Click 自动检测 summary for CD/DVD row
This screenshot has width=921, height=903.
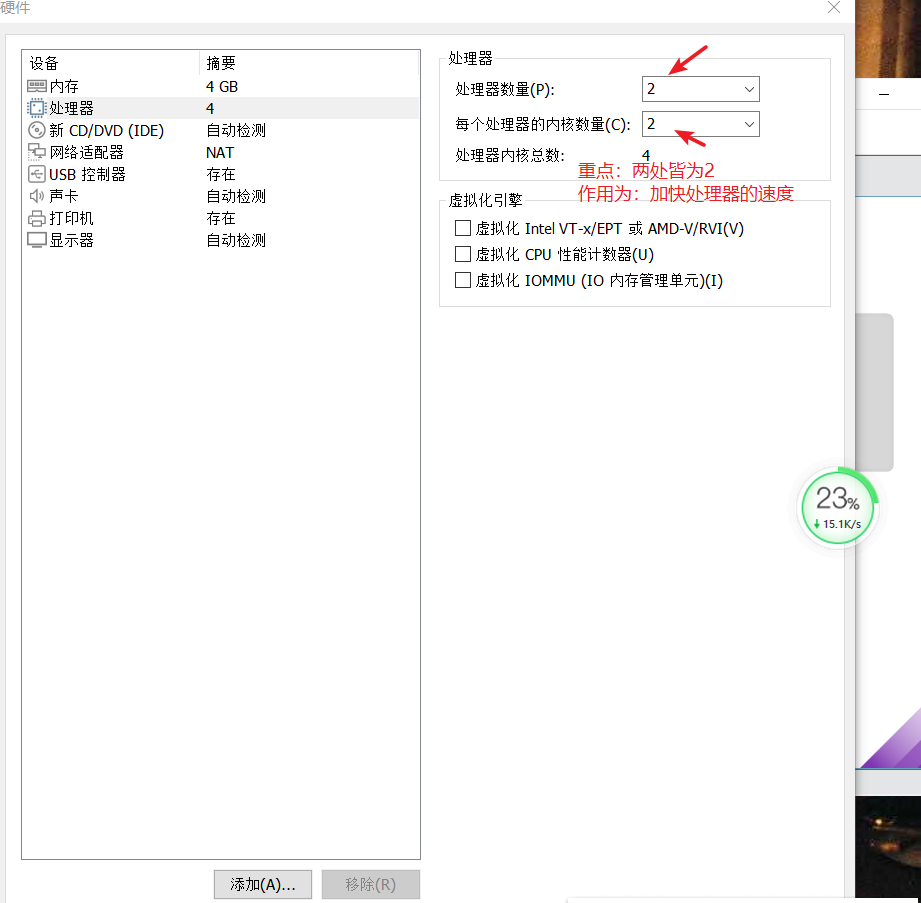pos(236,130)
